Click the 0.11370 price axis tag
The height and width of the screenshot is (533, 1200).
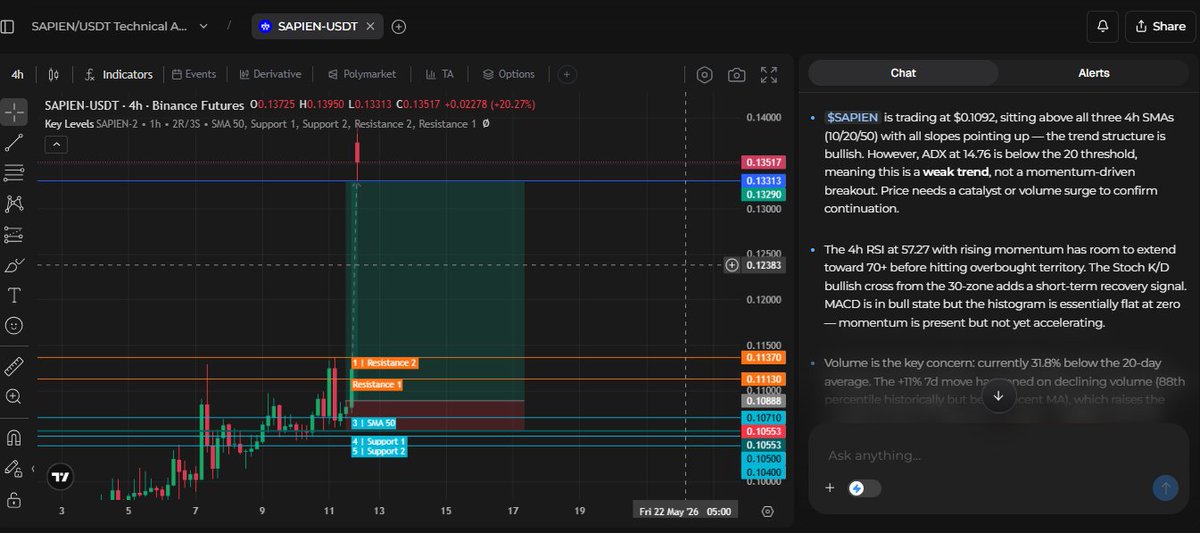click(764, 358)
